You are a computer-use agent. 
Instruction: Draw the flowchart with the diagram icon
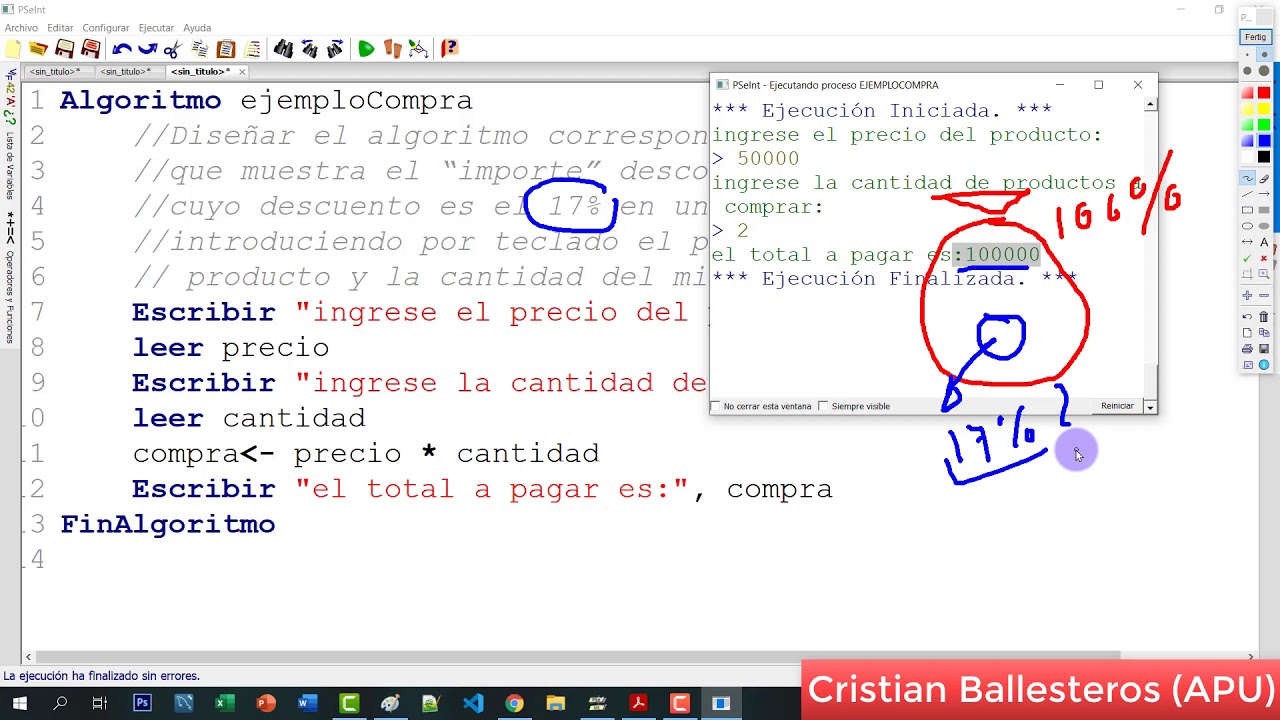[x=418, y=48]
